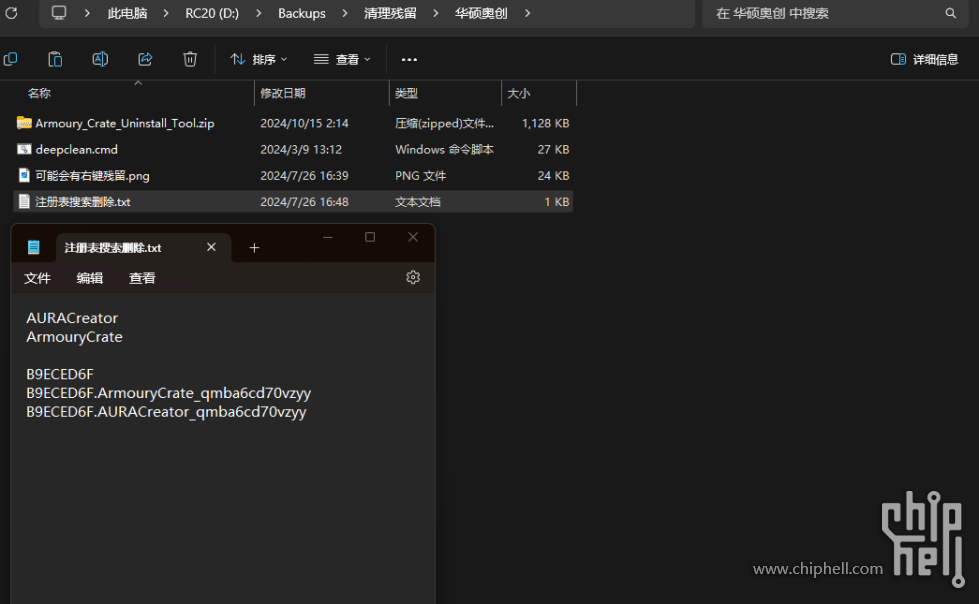The width and height of the screenshot is (979, 604).
Task: Open the three-dots more options menu
Action: coord(409,59)
